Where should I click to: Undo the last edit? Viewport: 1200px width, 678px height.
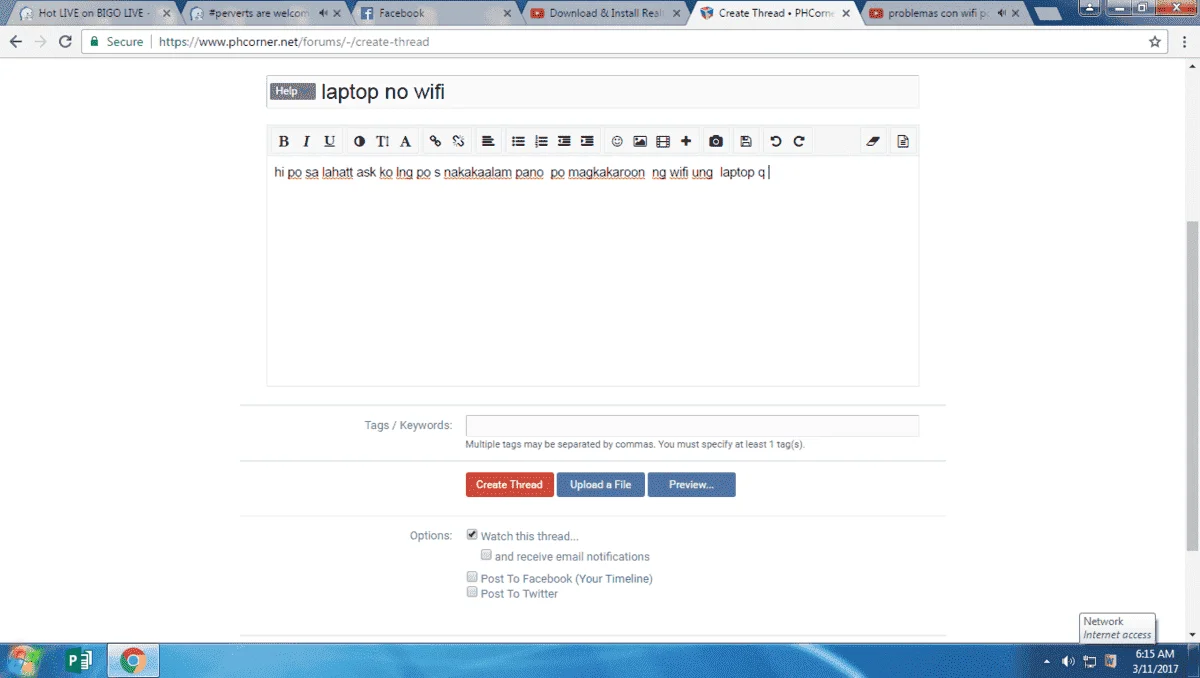coord(776,141)
